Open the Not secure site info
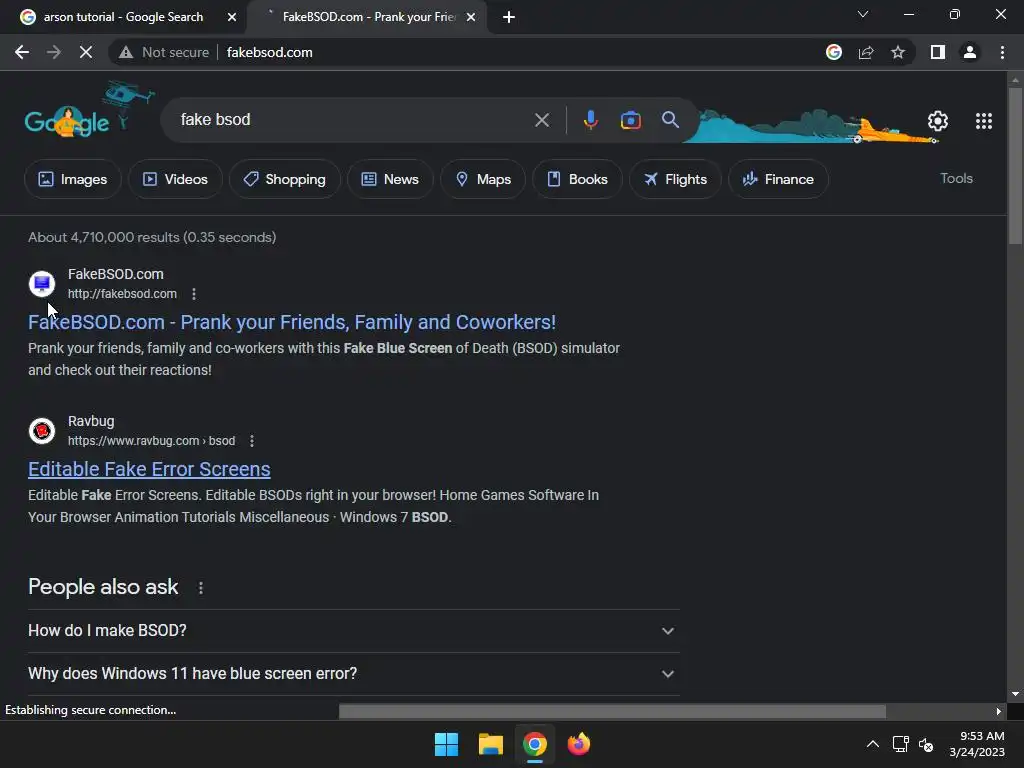The width and height of the screenshot is (1024, 768). click(x=163, y=52)
